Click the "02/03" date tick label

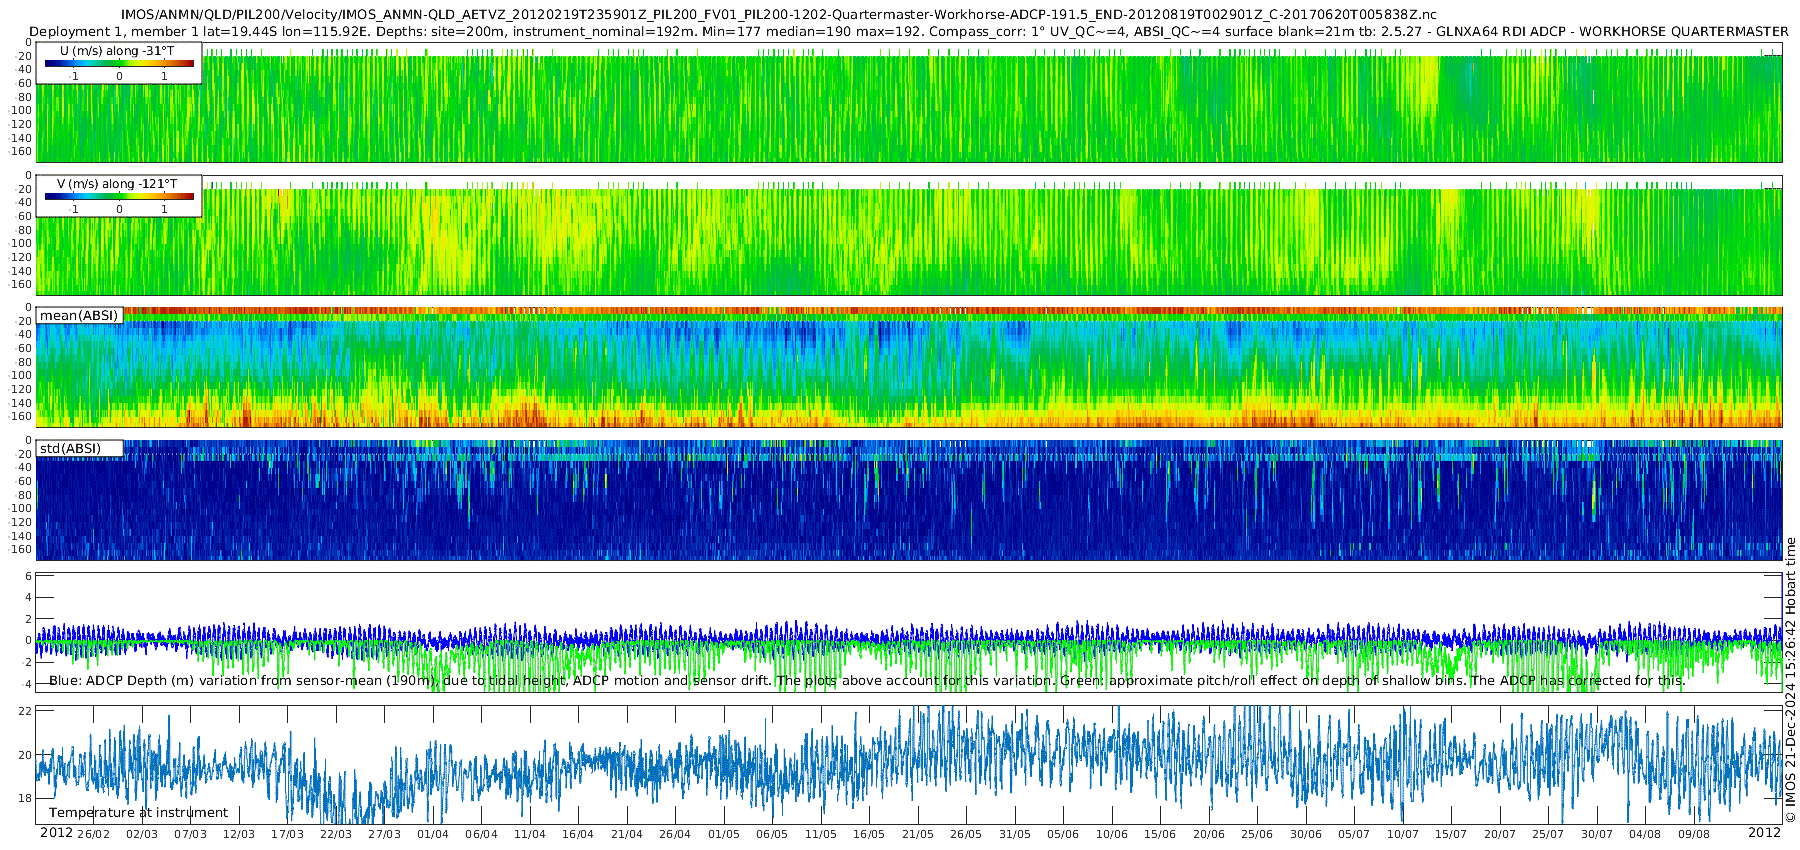[x=142, y=835]
